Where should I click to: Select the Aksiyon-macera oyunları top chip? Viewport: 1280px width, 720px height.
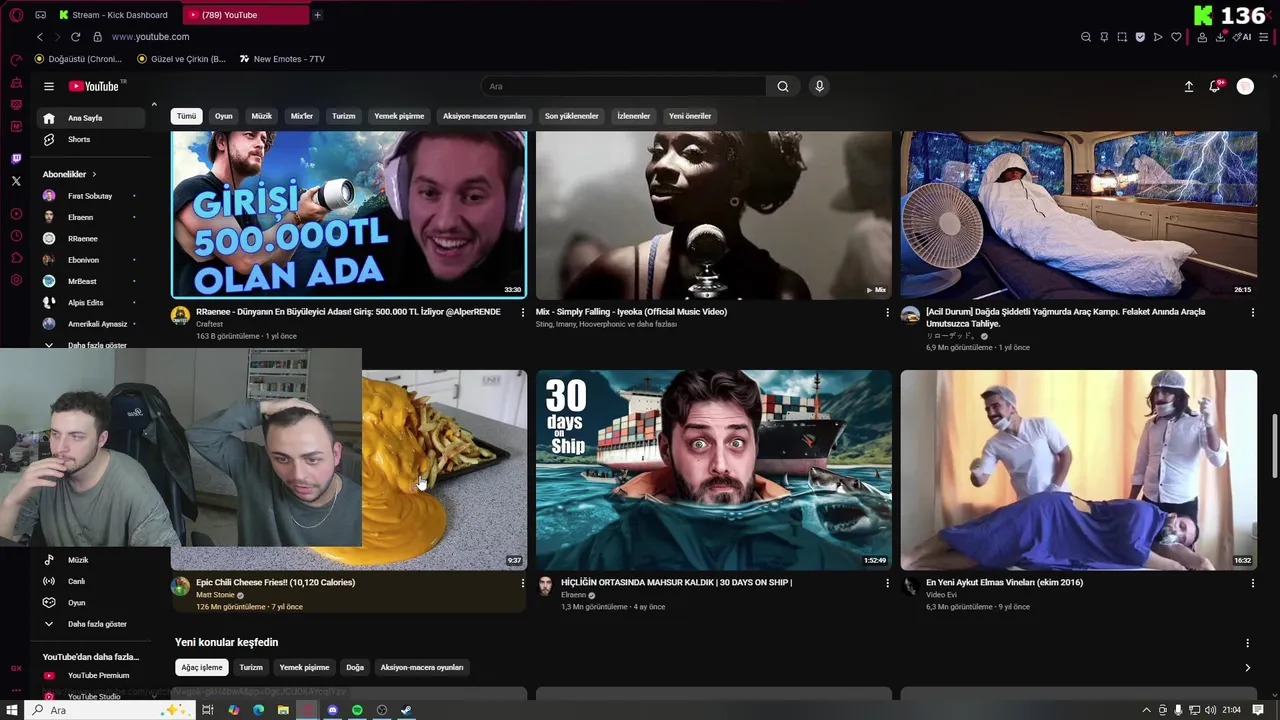pyautogui.click(x=484, y=116)
